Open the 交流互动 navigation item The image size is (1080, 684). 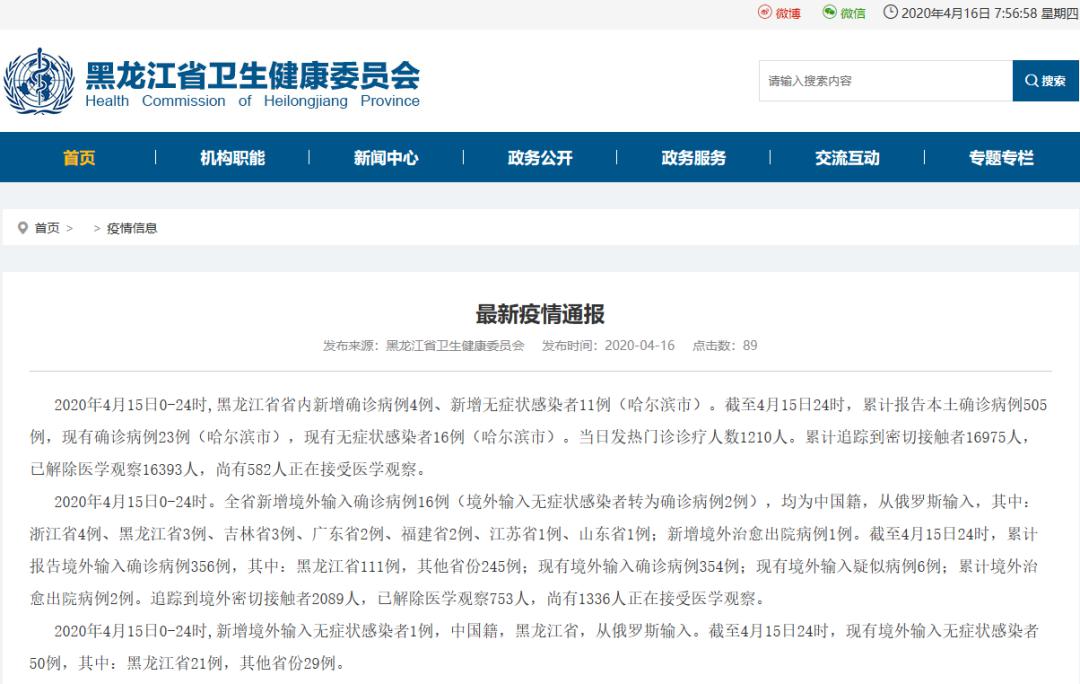847,158
